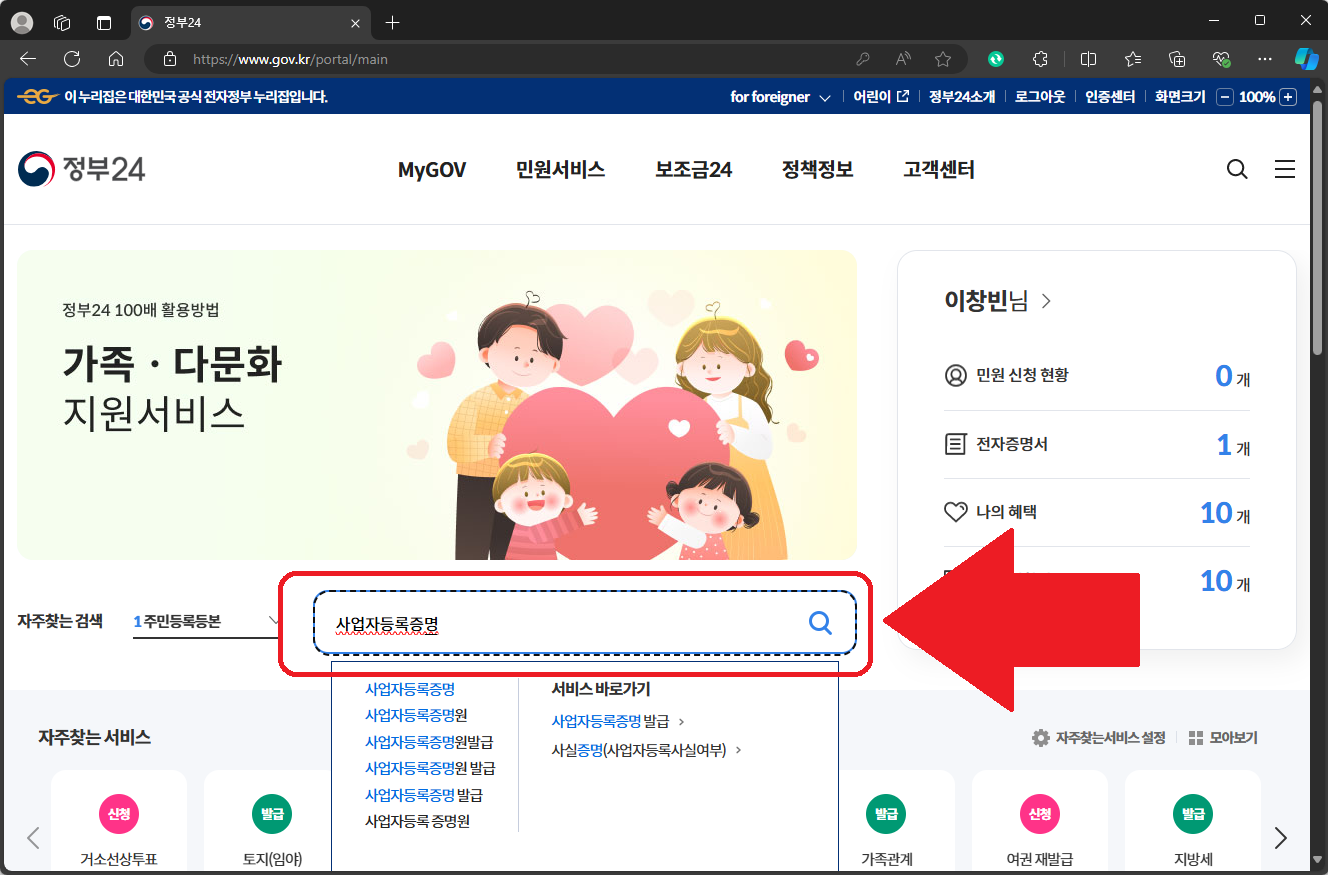This screenshot has height=875, width=1328.
Task: Open browser extensions puzzle icon
Action: tap(1040, 59)
